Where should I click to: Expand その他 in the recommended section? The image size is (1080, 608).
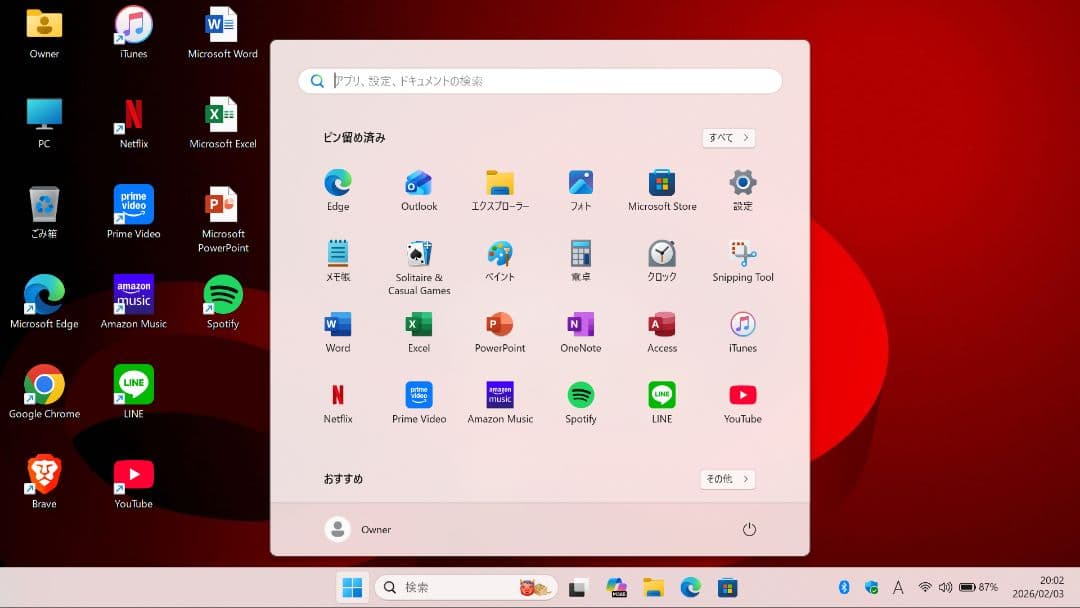tap(727, 478)
